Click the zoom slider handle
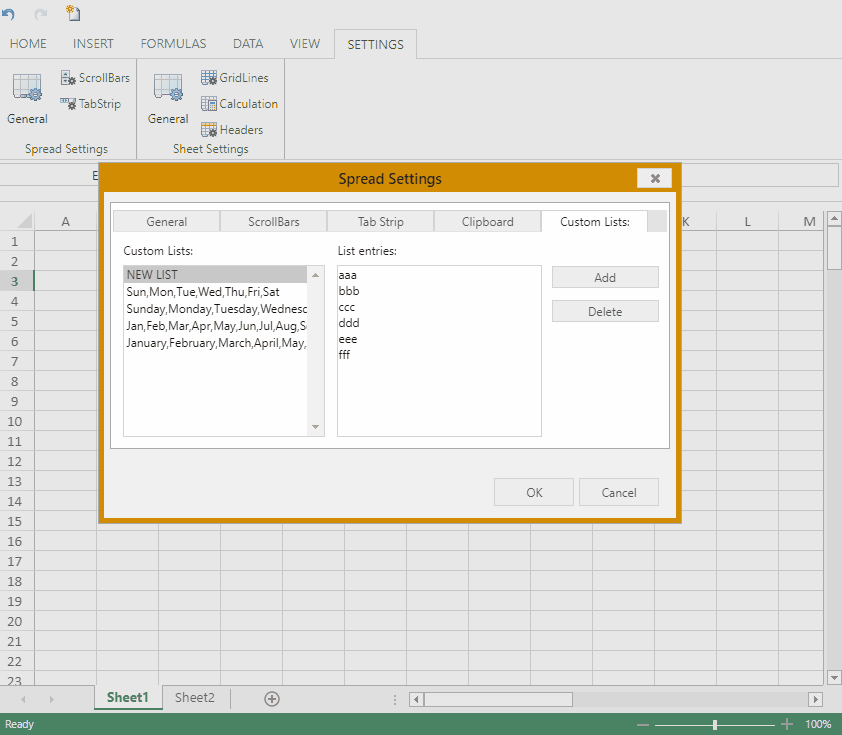The width and height of the screenshot is (842, 735). 714,724
